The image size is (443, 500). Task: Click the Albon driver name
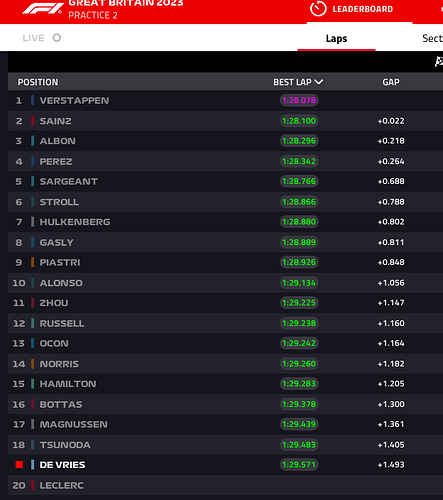58,141
